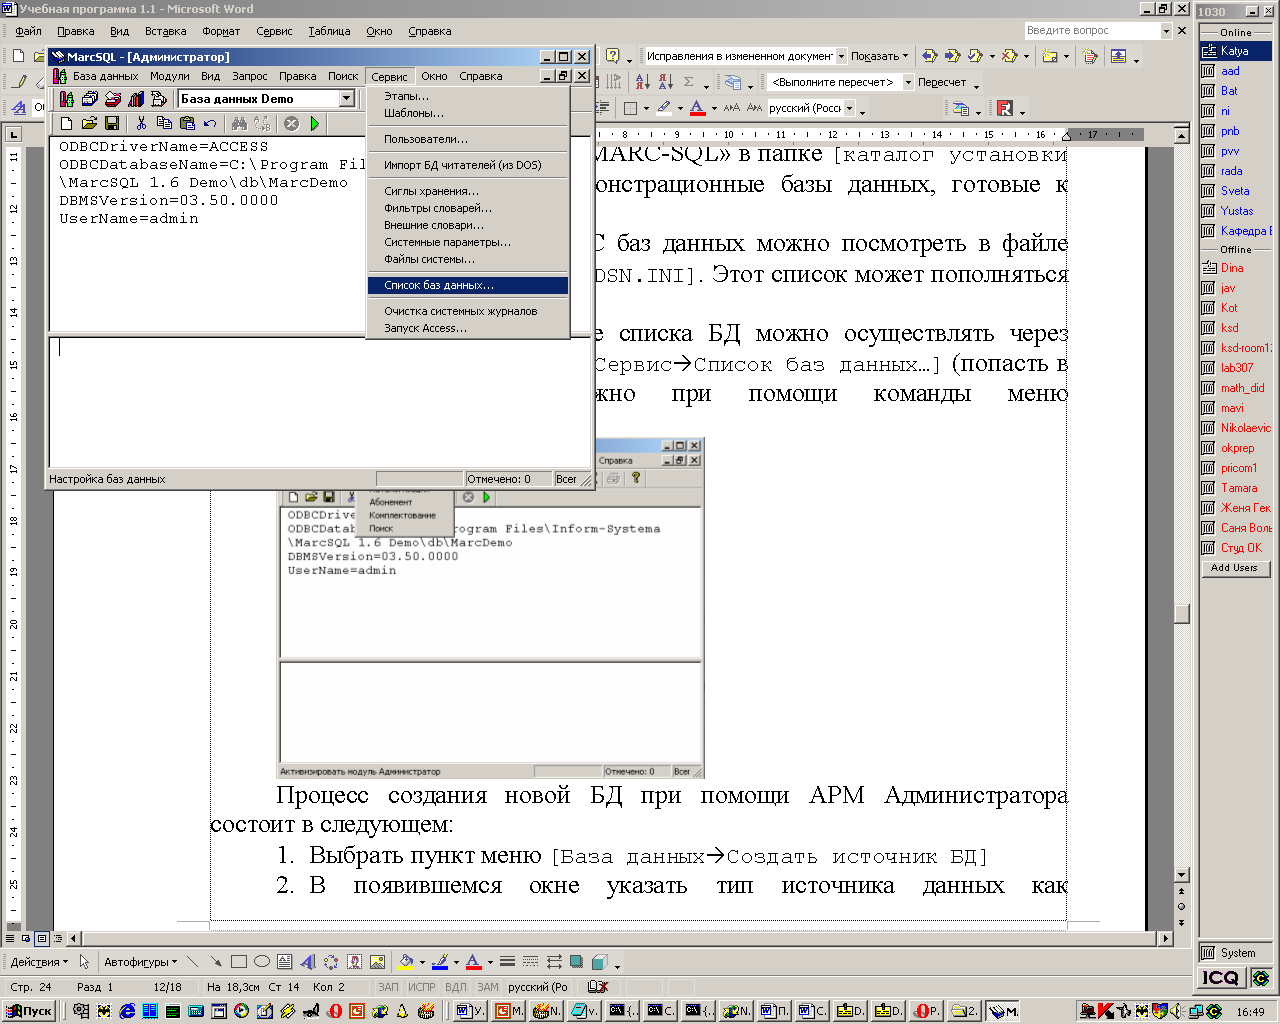This screenshot has width=1280, height=1024.
Task: Click Reject change red X icon
Action: point(1009,56)
